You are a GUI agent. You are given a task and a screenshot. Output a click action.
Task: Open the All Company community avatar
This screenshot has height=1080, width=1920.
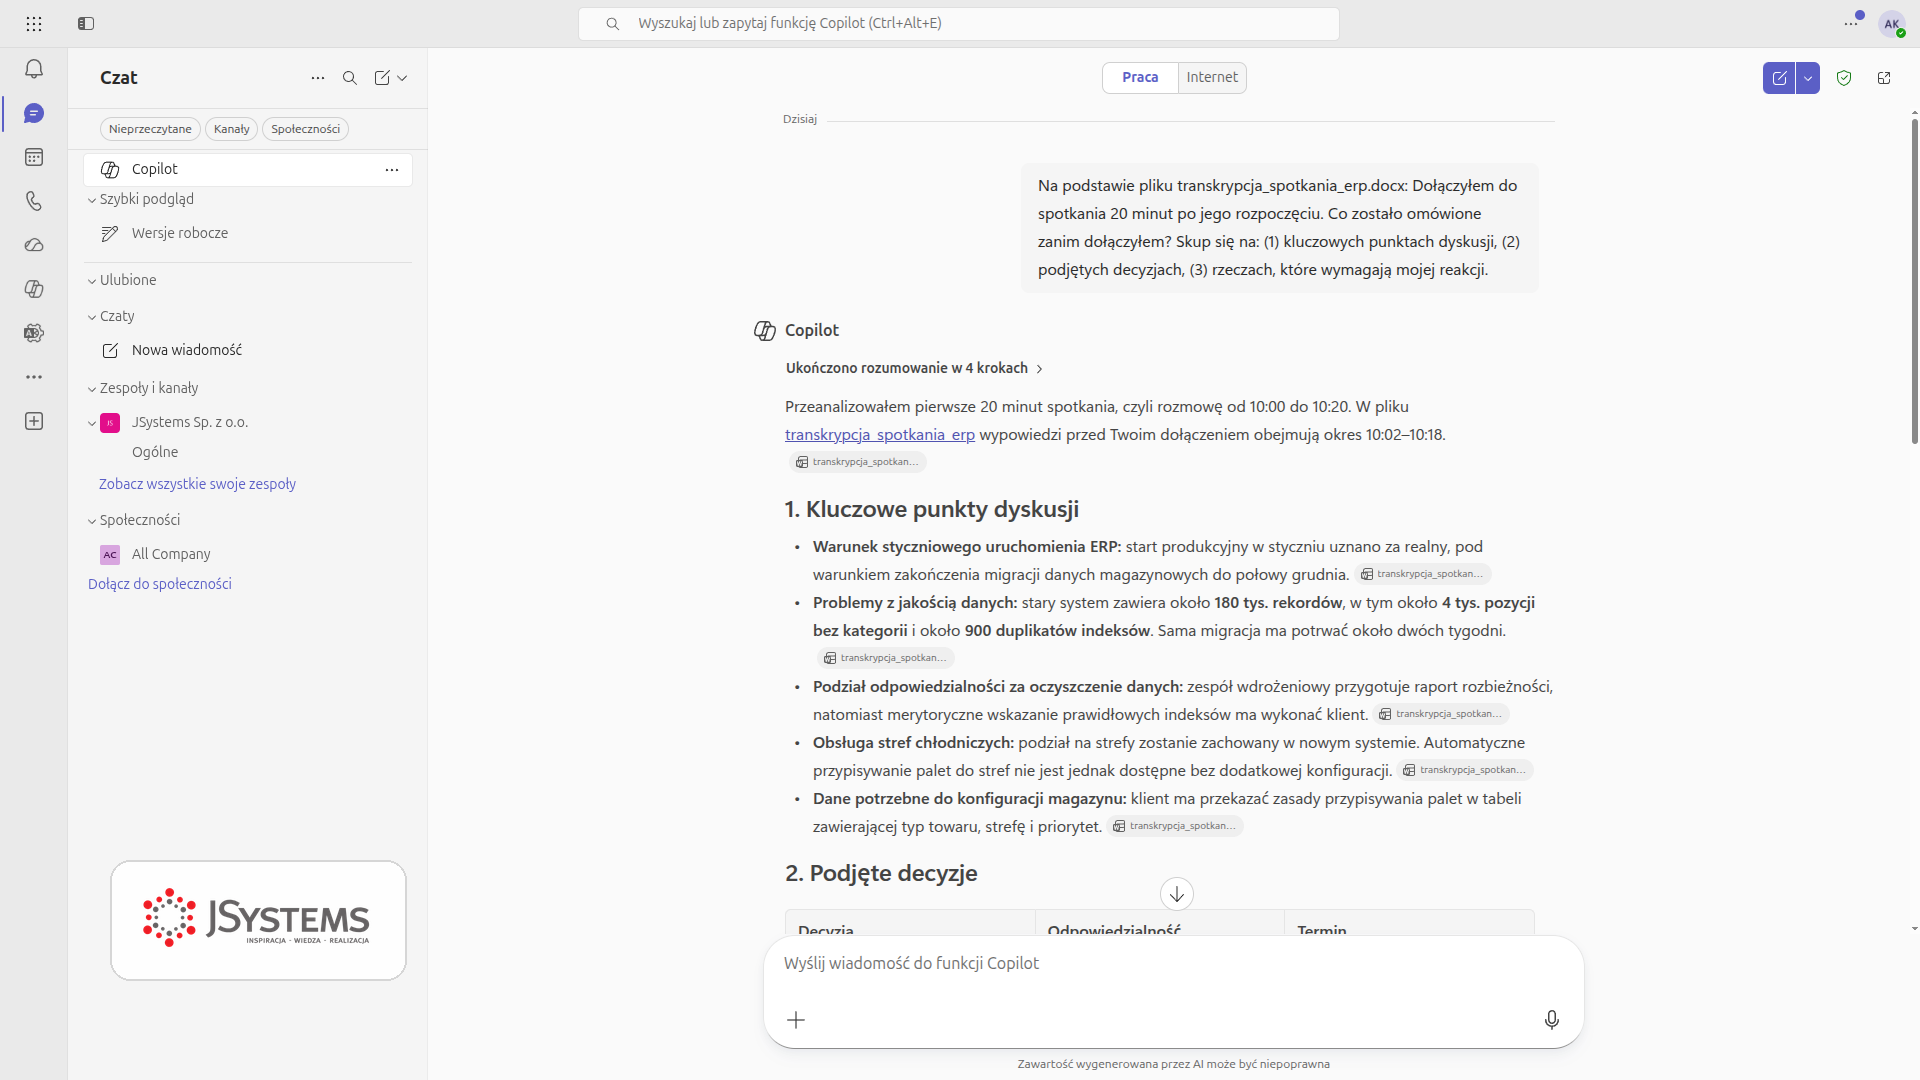click(x=110, y=555)
